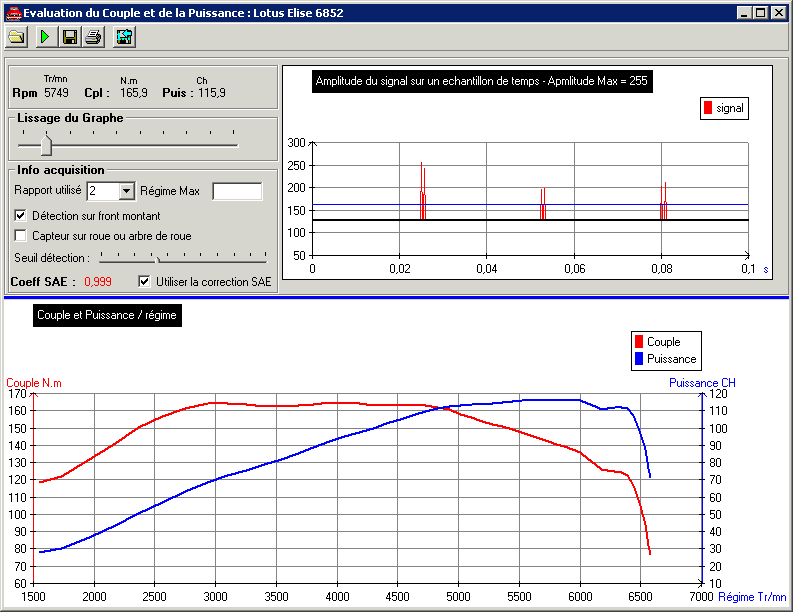
Task: Click the export graph toolbar icon
Action: (125, 37)
